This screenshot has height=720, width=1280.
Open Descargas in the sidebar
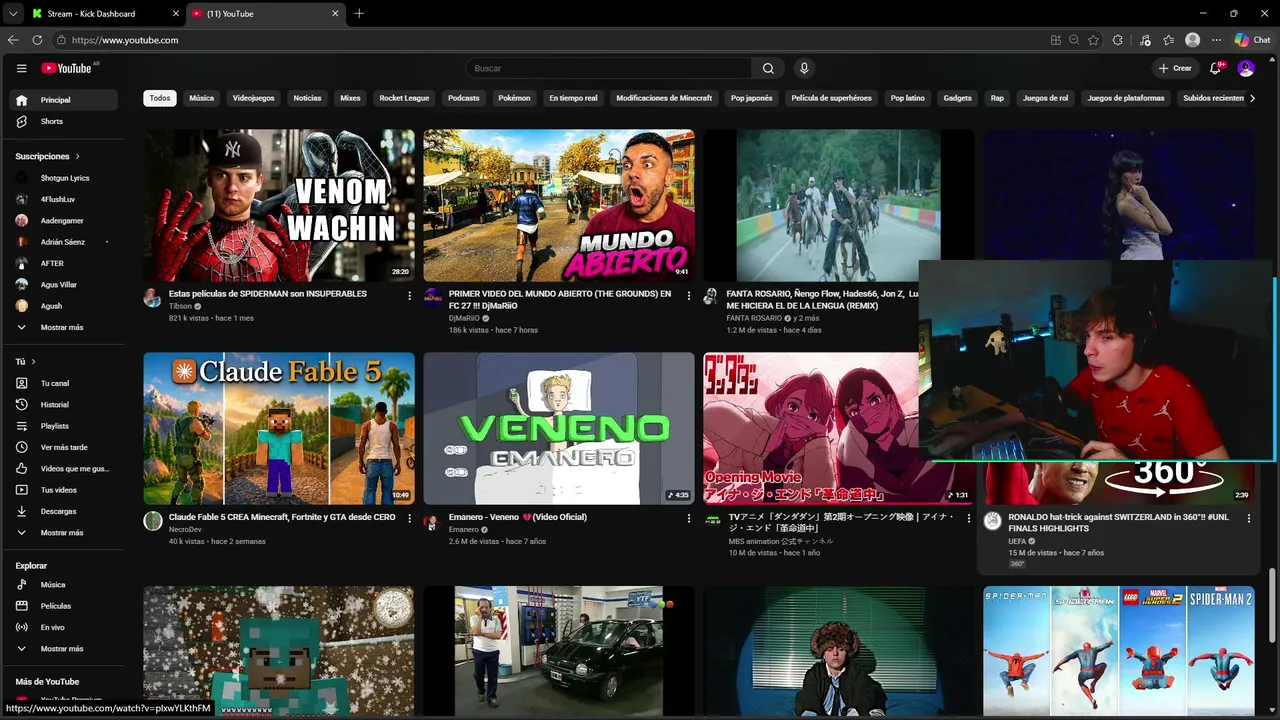click(x=65, y=511)
